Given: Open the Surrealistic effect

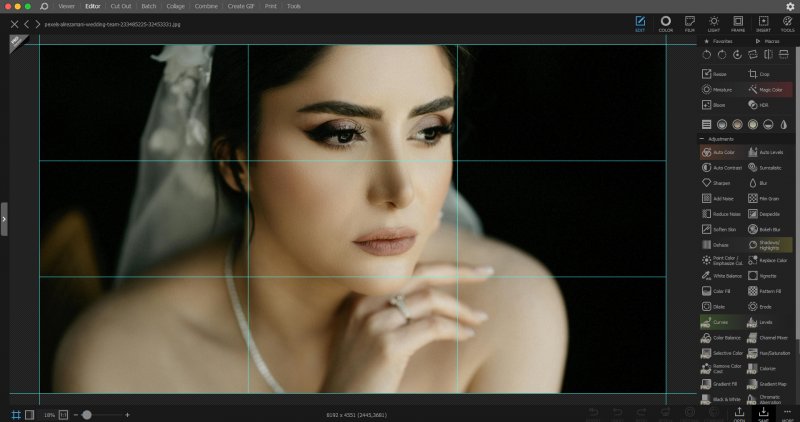Looking at the screenshot, I should (765, 167).
